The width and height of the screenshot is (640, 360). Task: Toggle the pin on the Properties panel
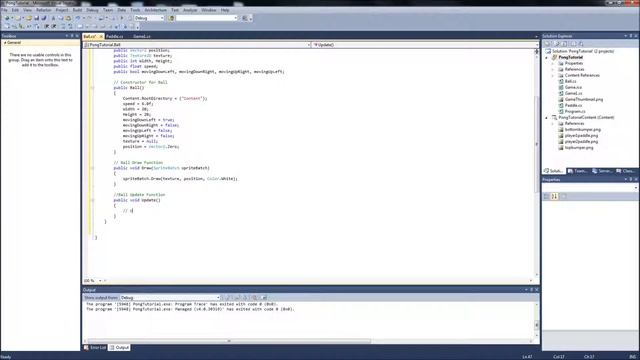pos(631,180)
